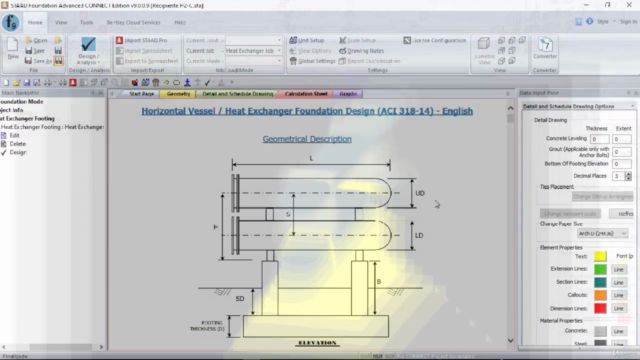
Task: Open Bentley Cloud Services tab
Action: point(133,22)
